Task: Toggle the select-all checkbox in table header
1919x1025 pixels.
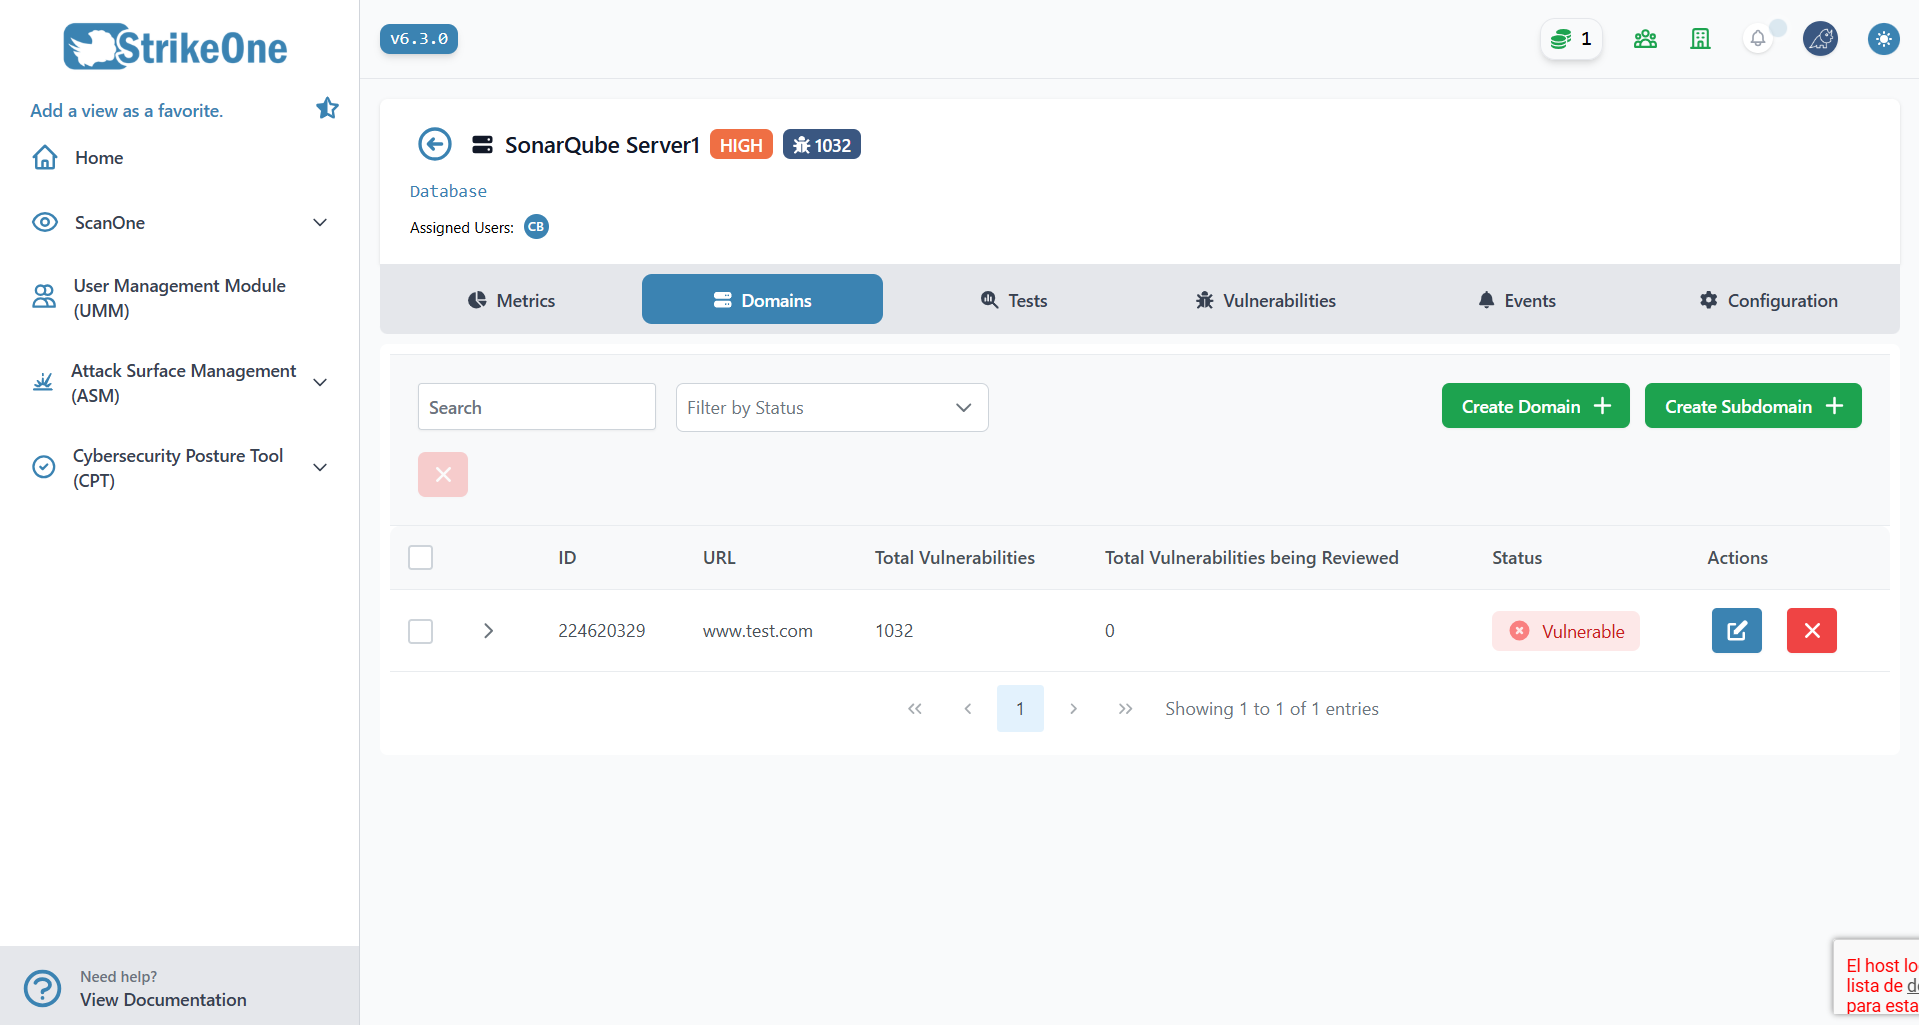Action: tap(420, 557)
